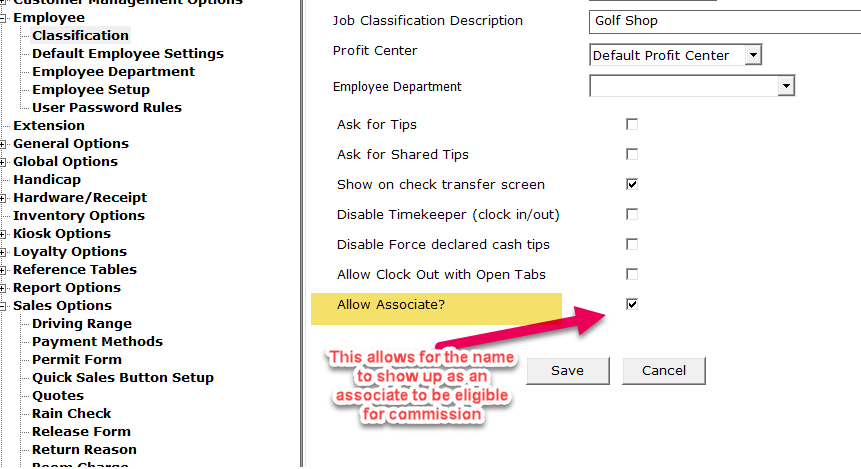This screenshot has height=469, width=861.
Task: Enable the Ask for Tips checkbox
Action: (632, 125)
